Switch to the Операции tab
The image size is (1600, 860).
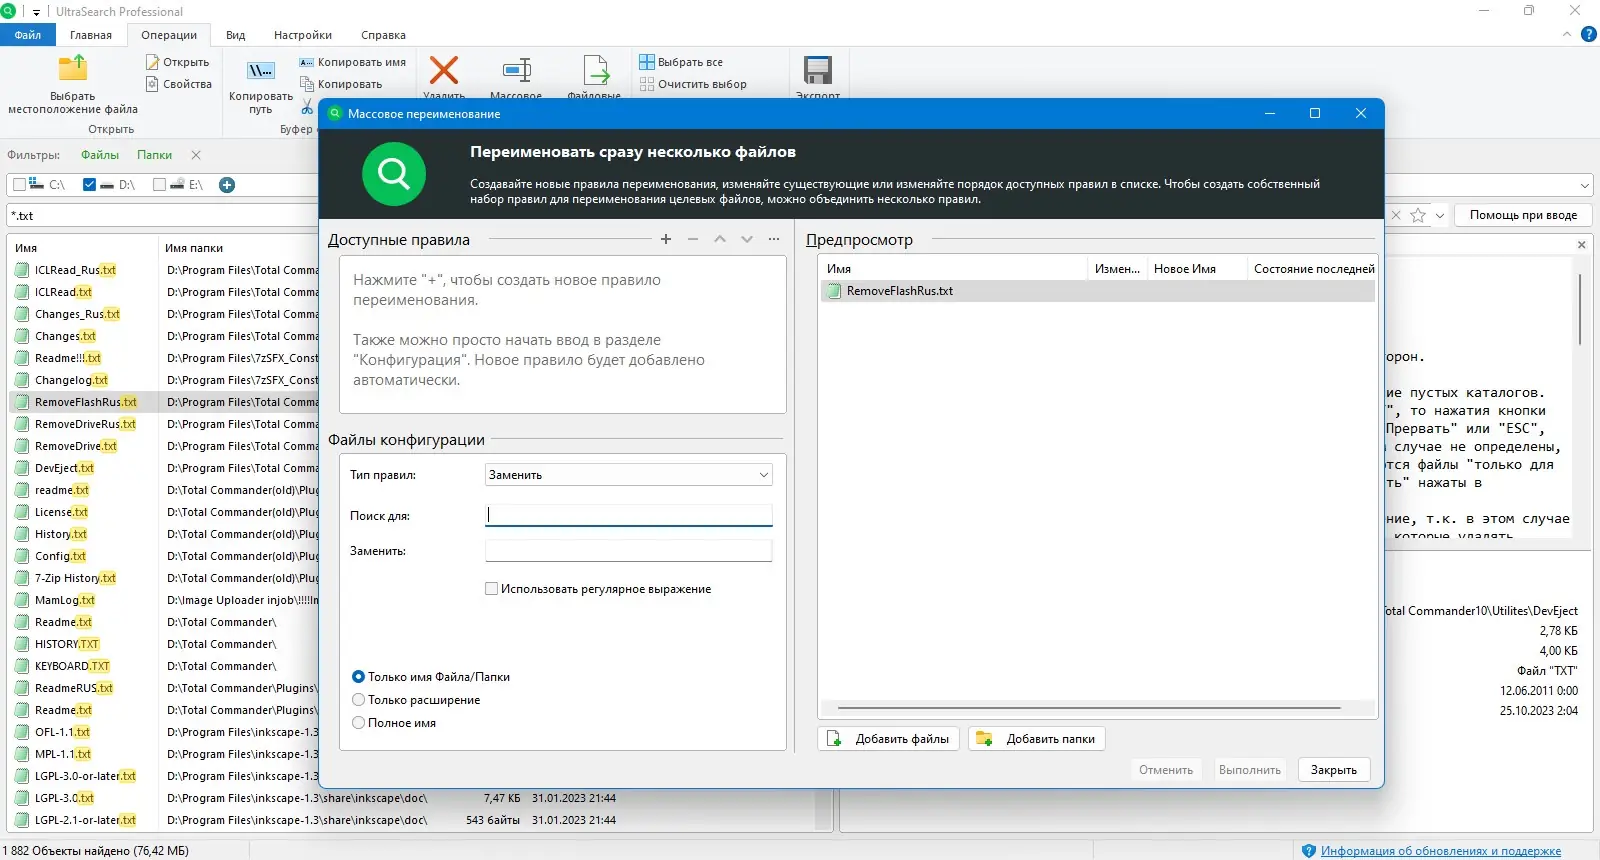(169, 35)
